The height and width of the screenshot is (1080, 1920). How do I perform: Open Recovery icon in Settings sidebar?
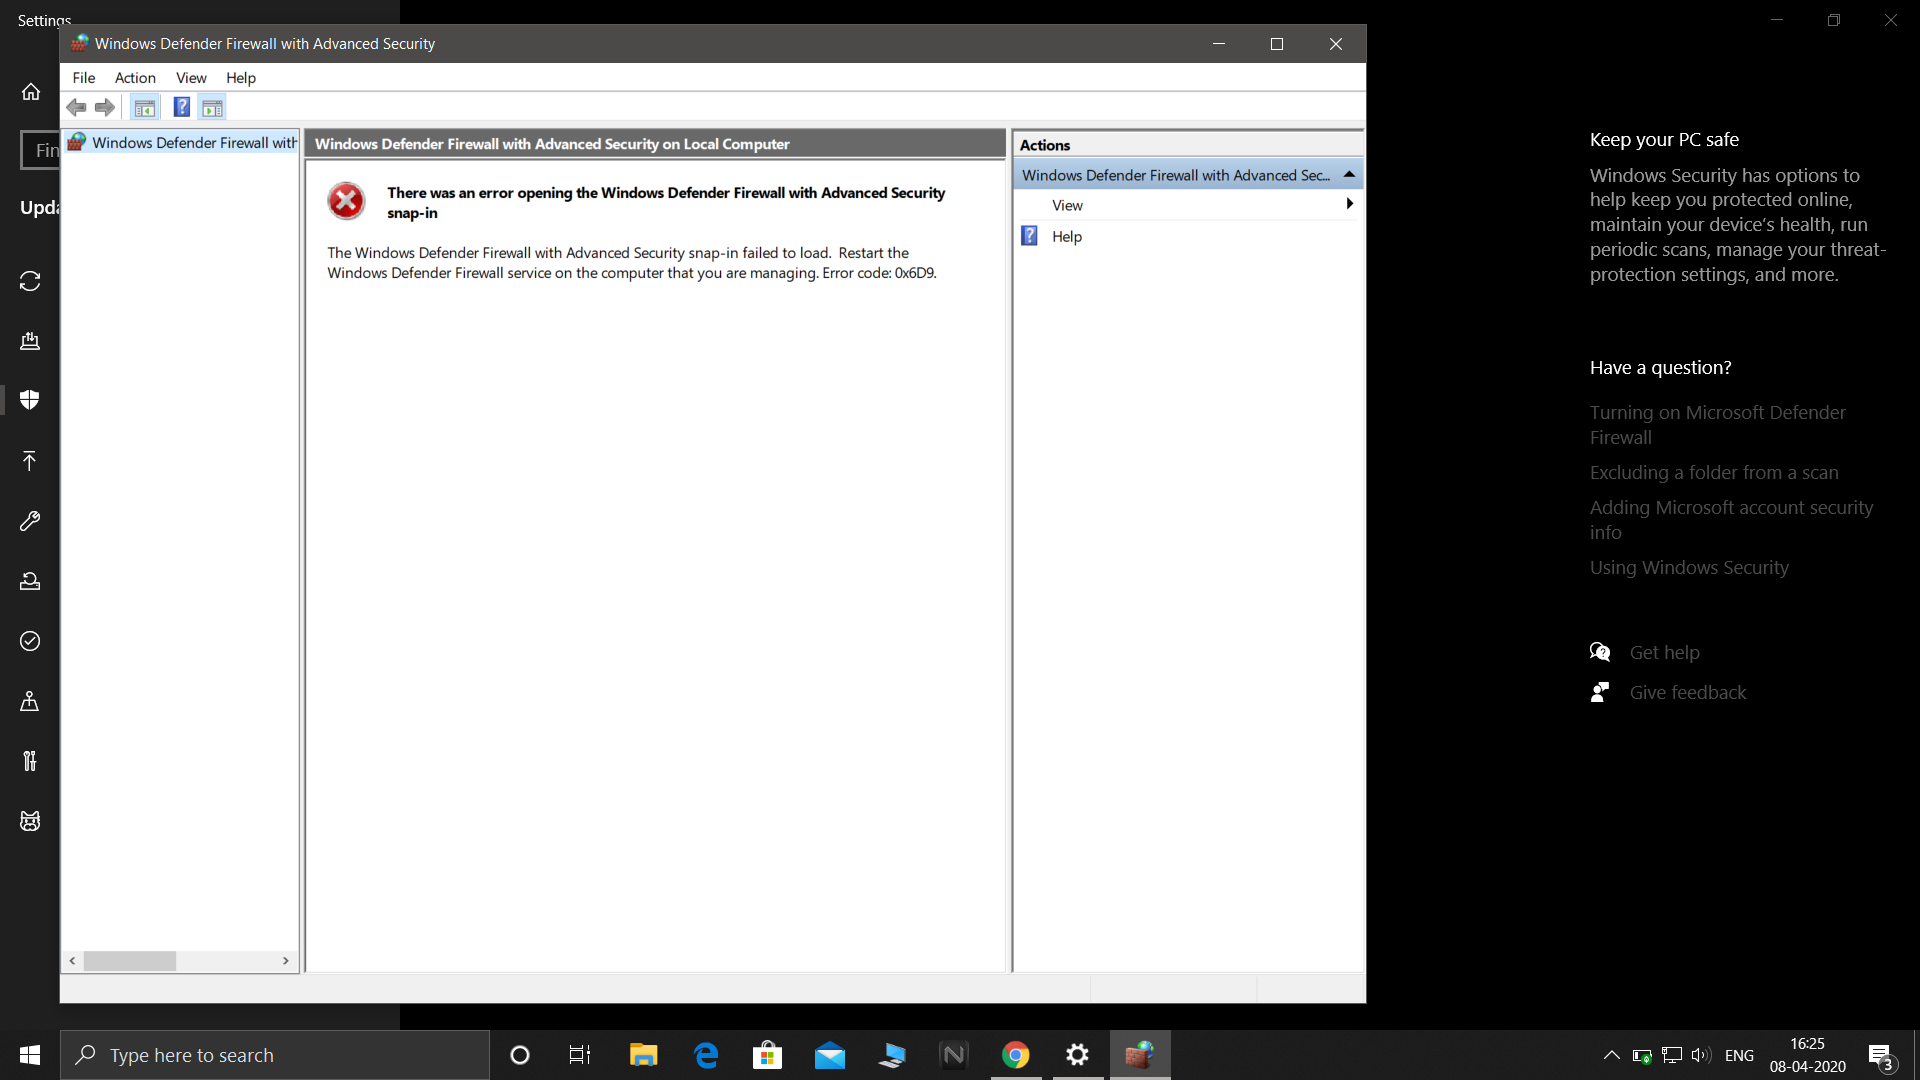[x=30, y=581]
